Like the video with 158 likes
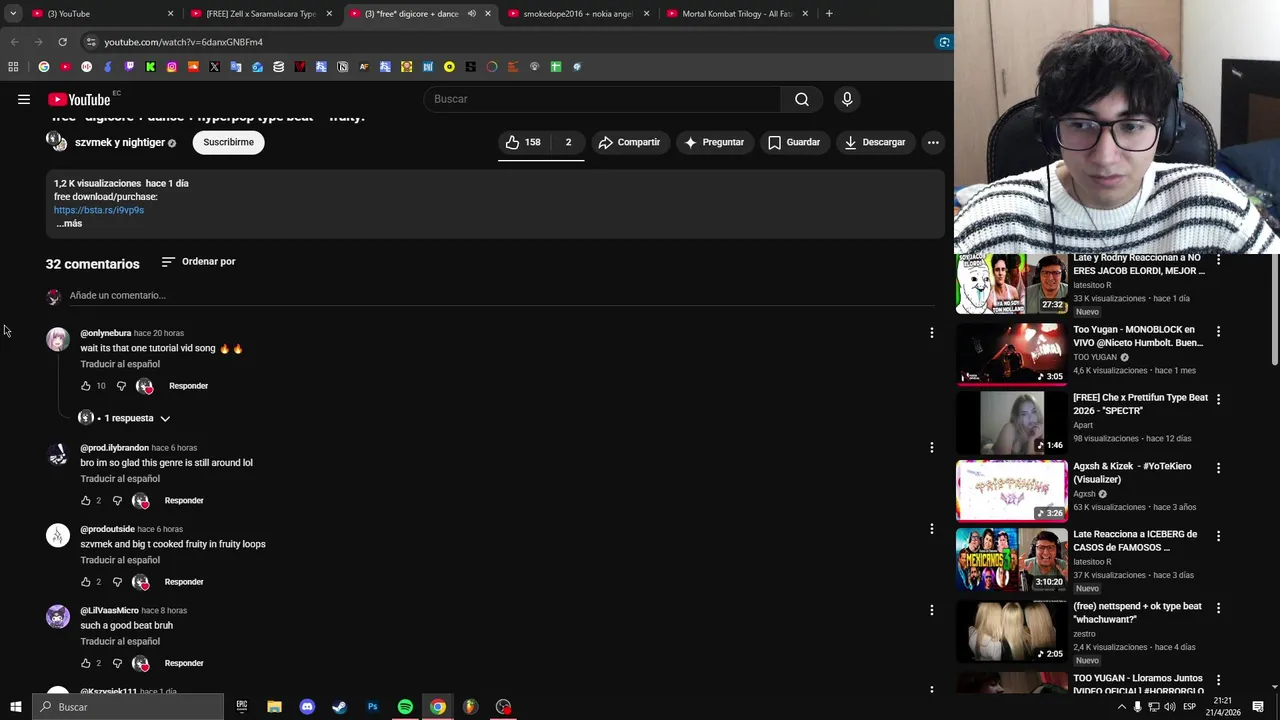This screenshot has height=720, width=1280. [x=525, y=142]
